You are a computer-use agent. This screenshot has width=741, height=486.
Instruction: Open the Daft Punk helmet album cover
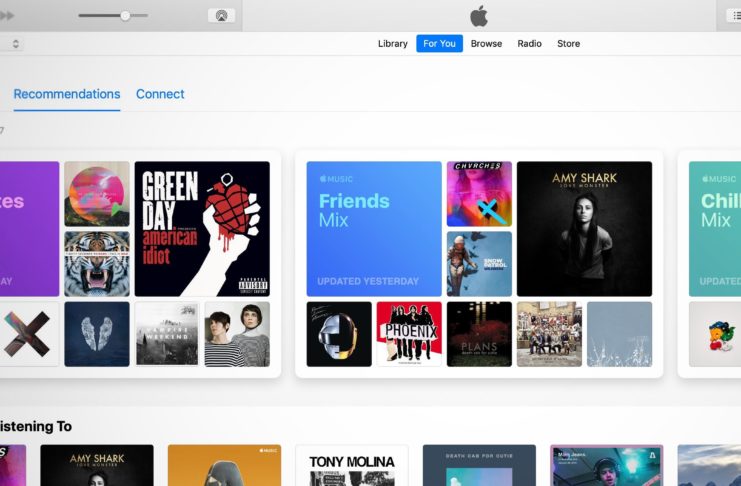click(339, 334)
